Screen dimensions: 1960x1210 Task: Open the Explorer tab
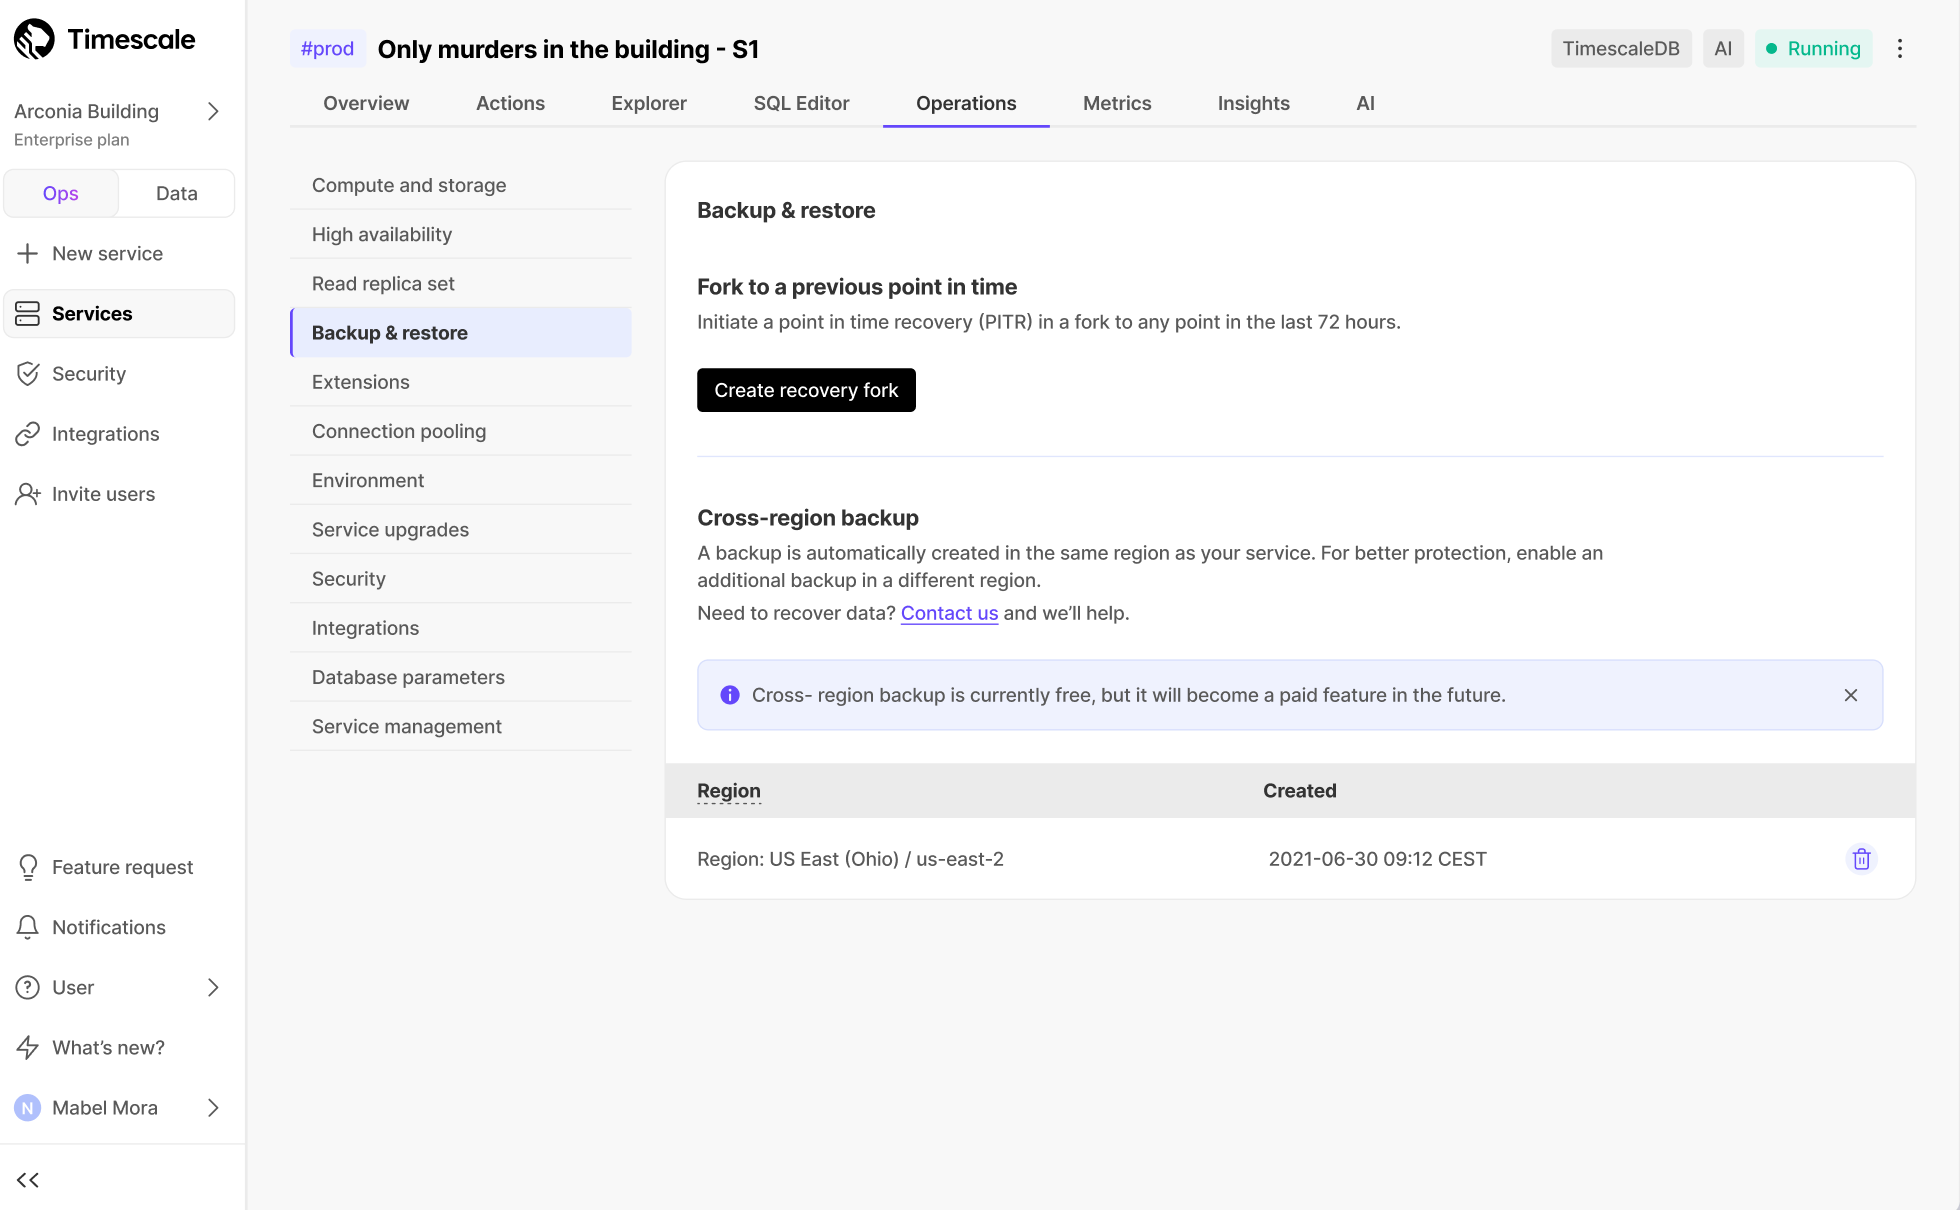tap(649, 103)
